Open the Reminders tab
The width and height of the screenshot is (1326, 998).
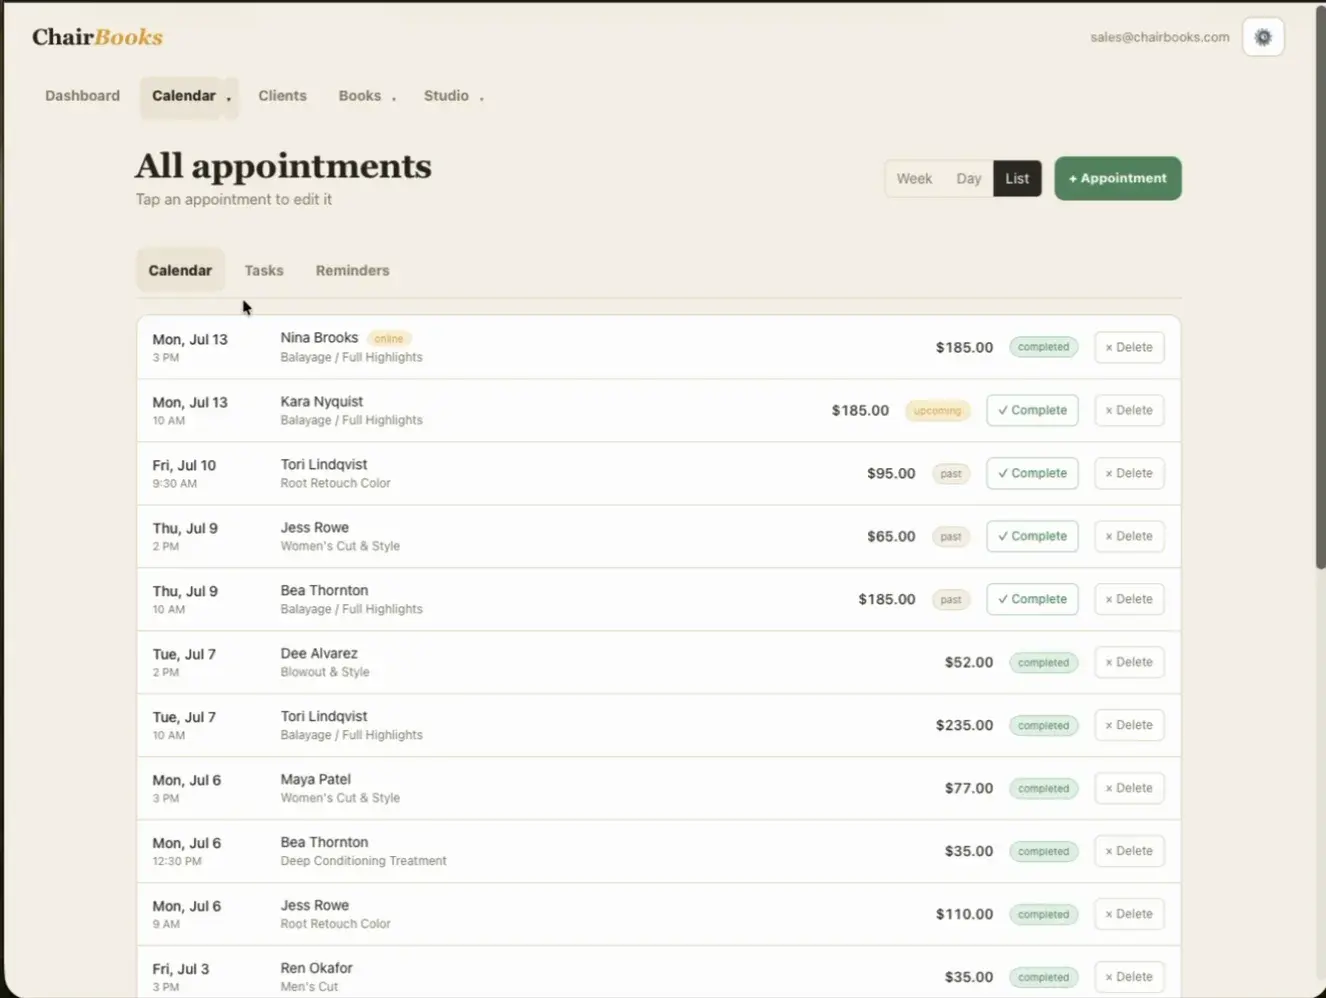coord(352,270)
